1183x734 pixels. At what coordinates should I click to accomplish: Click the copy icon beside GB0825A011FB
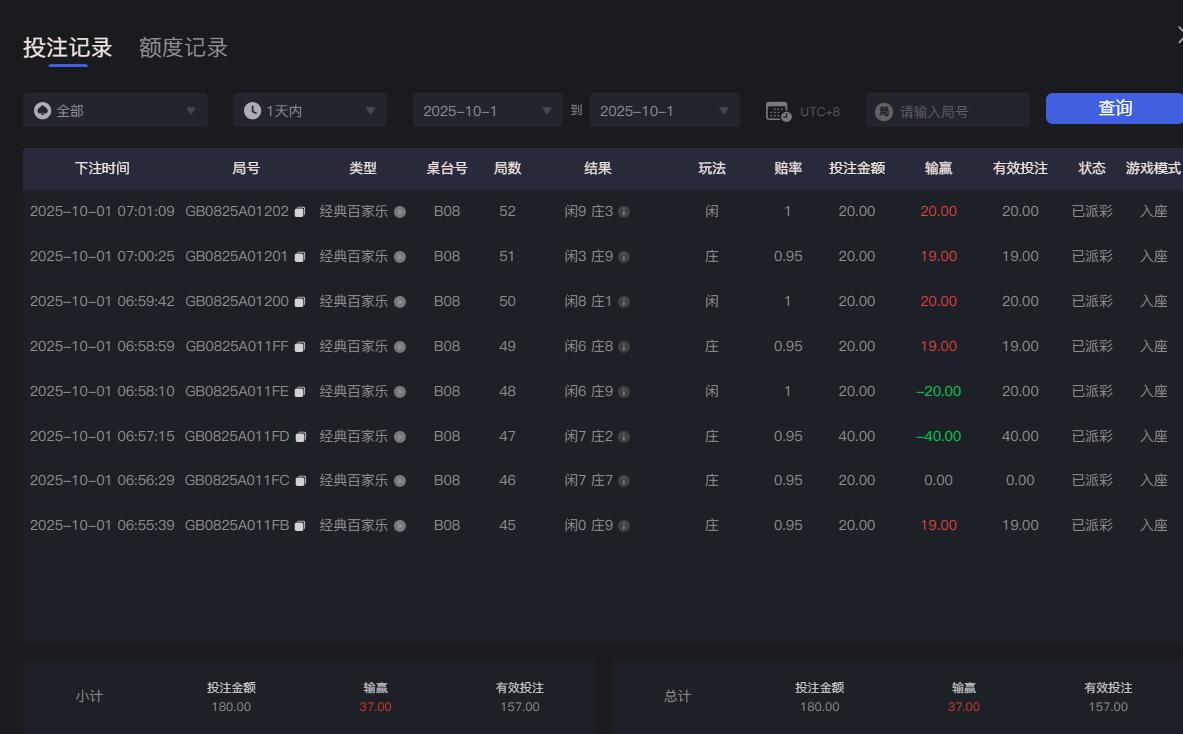[301, 525]
